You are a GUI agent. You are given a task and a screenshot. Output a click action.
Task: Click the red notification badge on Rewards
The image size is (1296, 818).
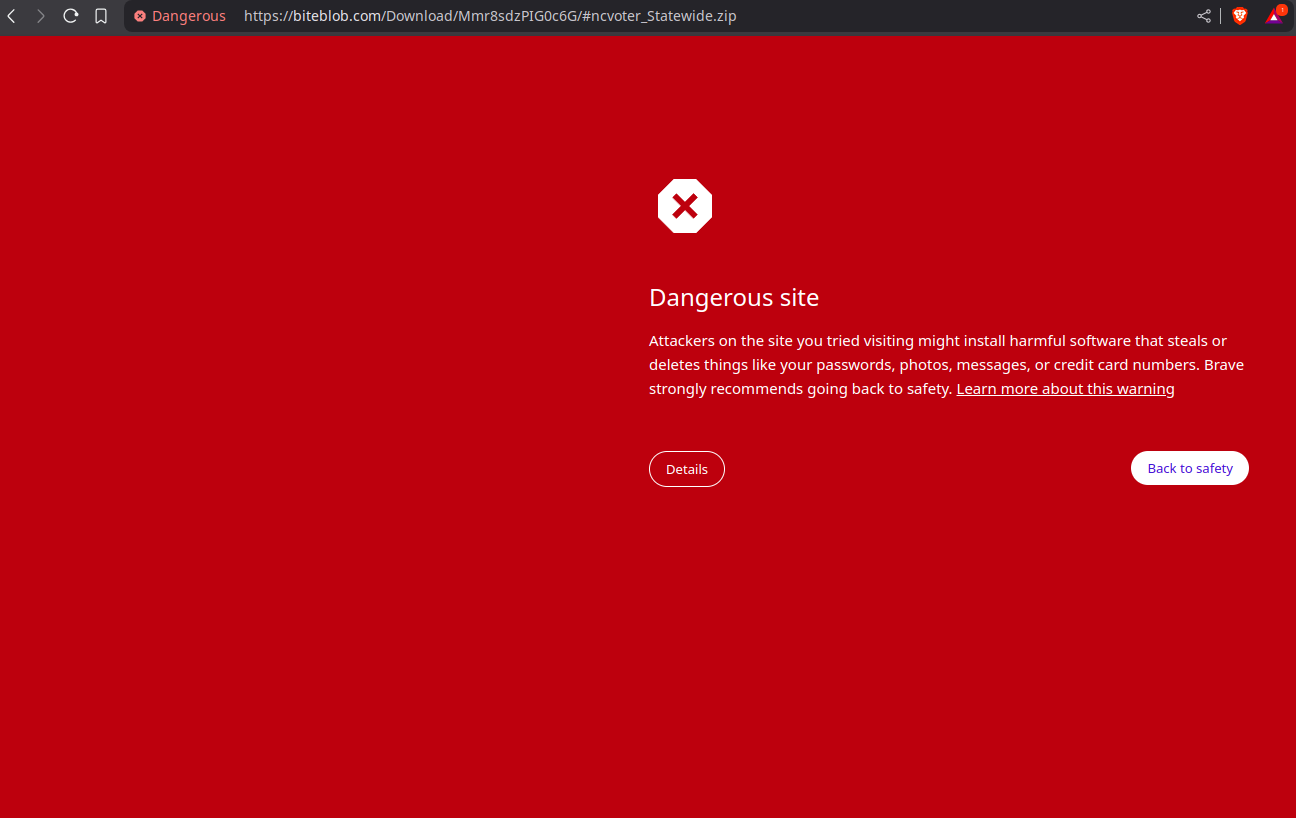pos(1281,10)
